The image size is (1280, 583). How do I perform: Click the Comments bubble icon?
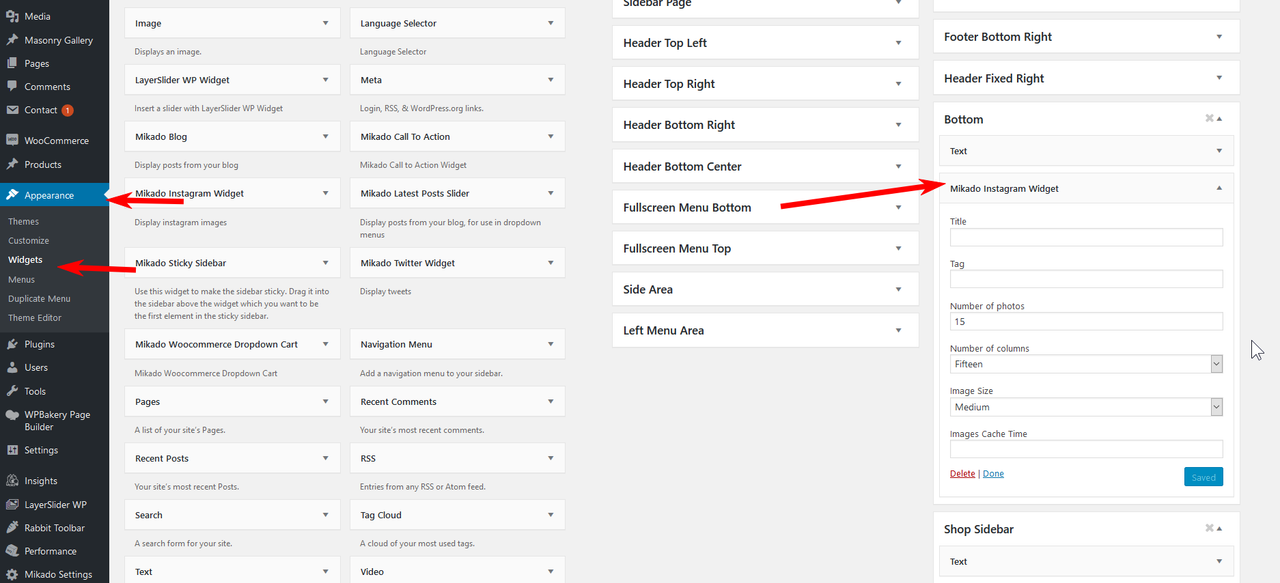click(x=12, y=87)
